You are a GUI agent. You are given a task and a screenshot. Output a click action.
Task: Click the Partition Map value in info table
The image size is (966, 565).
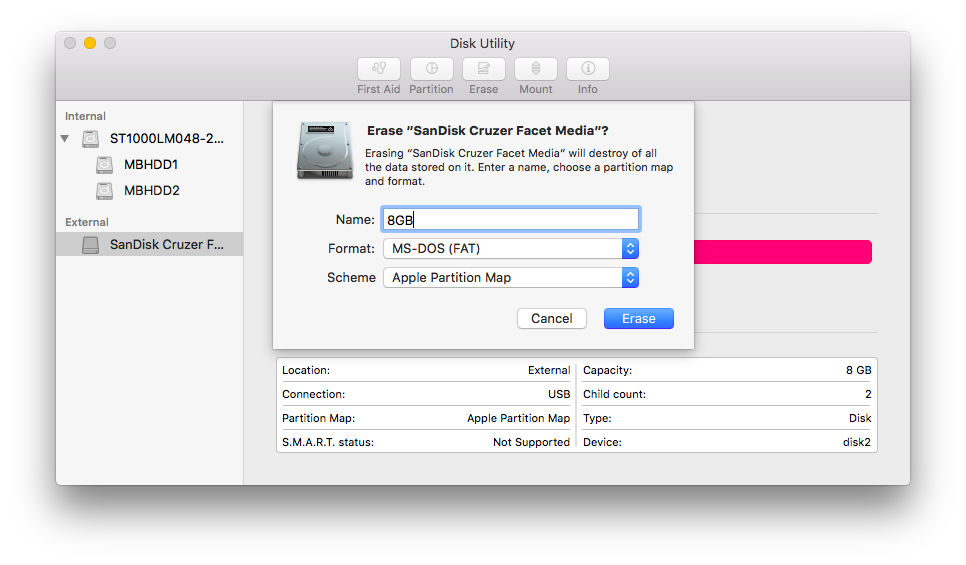pos(518,418)
